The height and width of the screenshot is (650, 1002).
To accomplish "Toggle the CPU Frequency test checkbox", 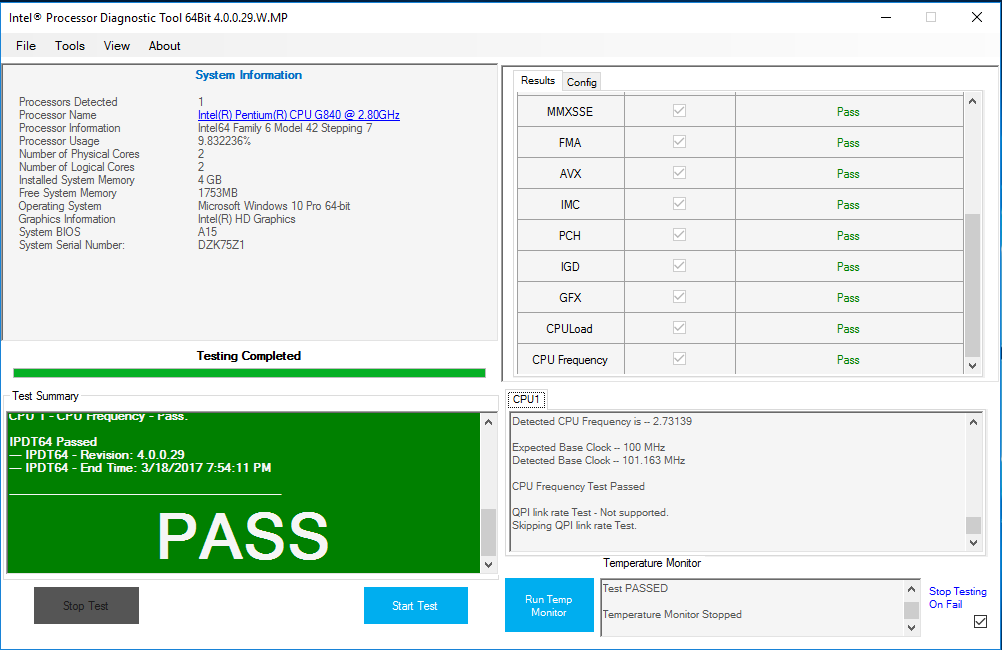I will (x=680, y=359).
